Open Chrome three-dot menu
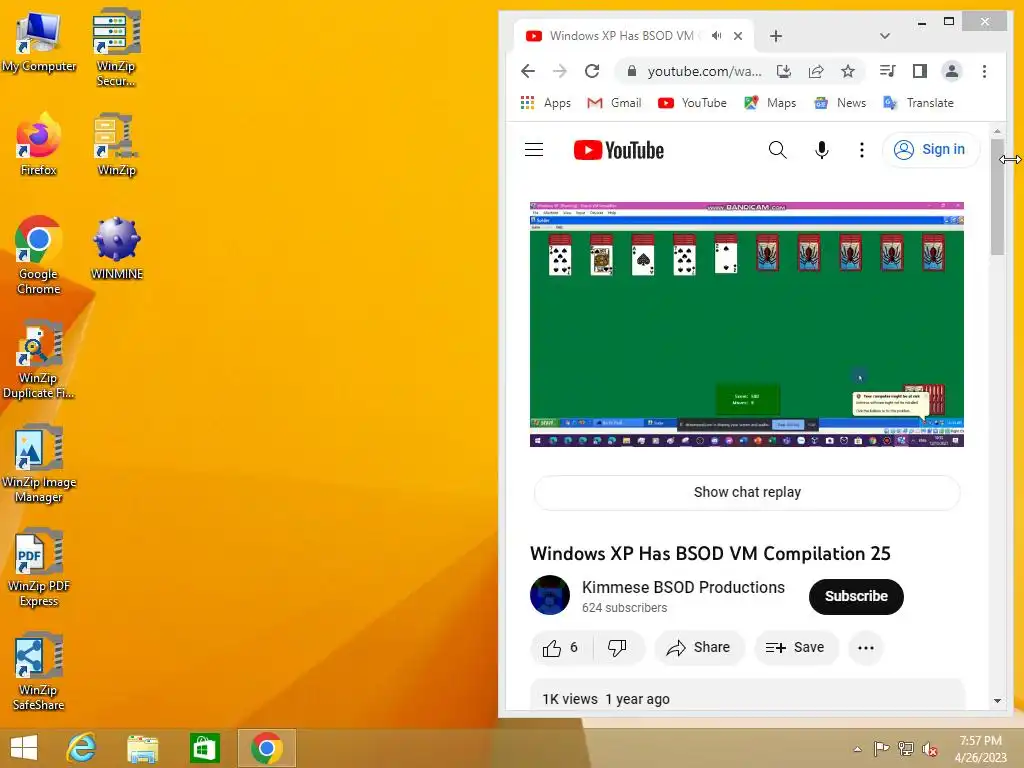Viewport: 1024px width, 768px height. (984, 71)
